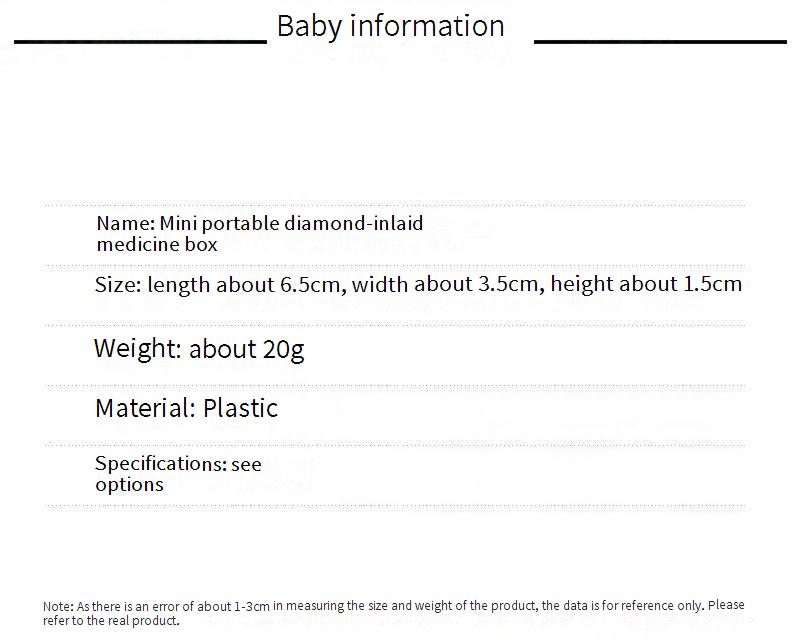The image size is (800, 640).
Task: Click the "Name:" label
Action: tap(125, 223)
